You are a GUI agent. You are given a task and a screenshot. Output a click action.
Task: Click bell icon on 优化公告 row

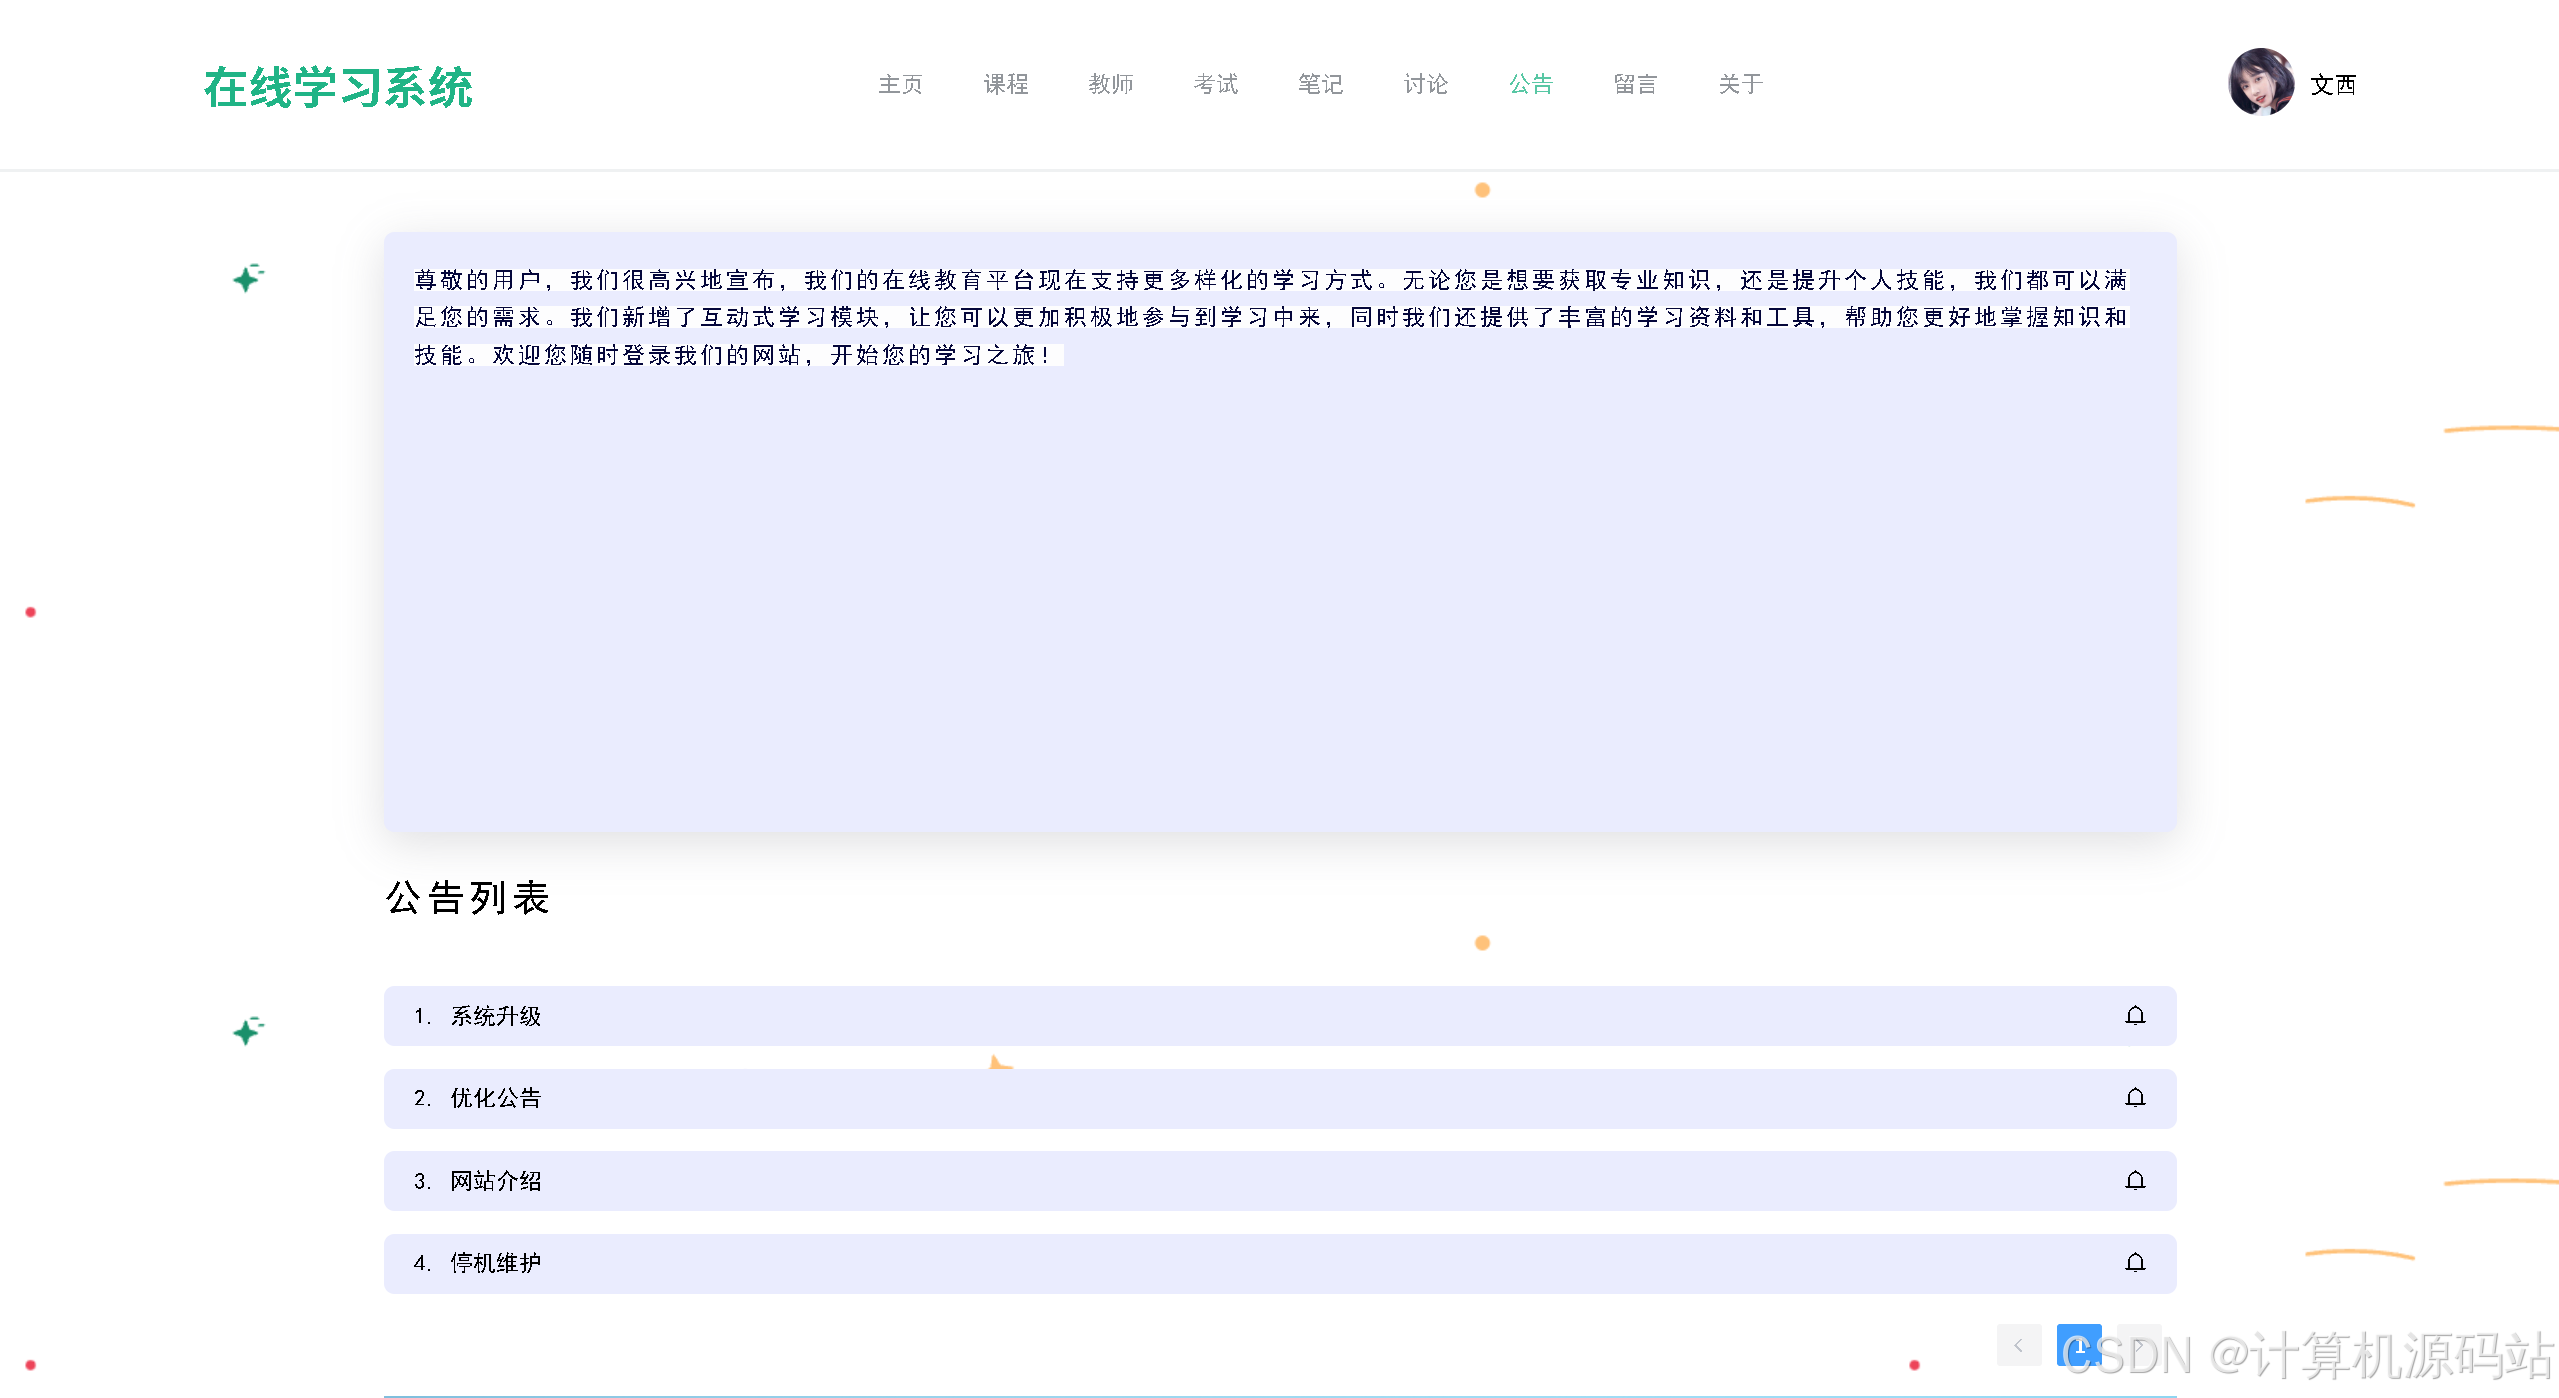(x=2135, y=1098)
